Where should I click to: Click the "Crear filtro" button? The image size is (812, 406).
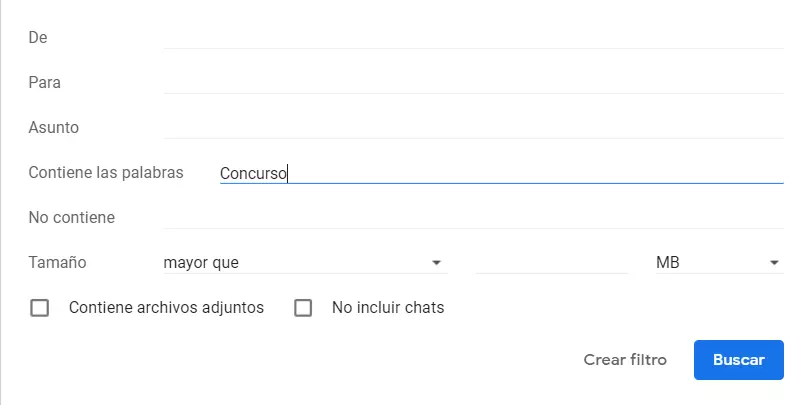[x=625, y=360]
